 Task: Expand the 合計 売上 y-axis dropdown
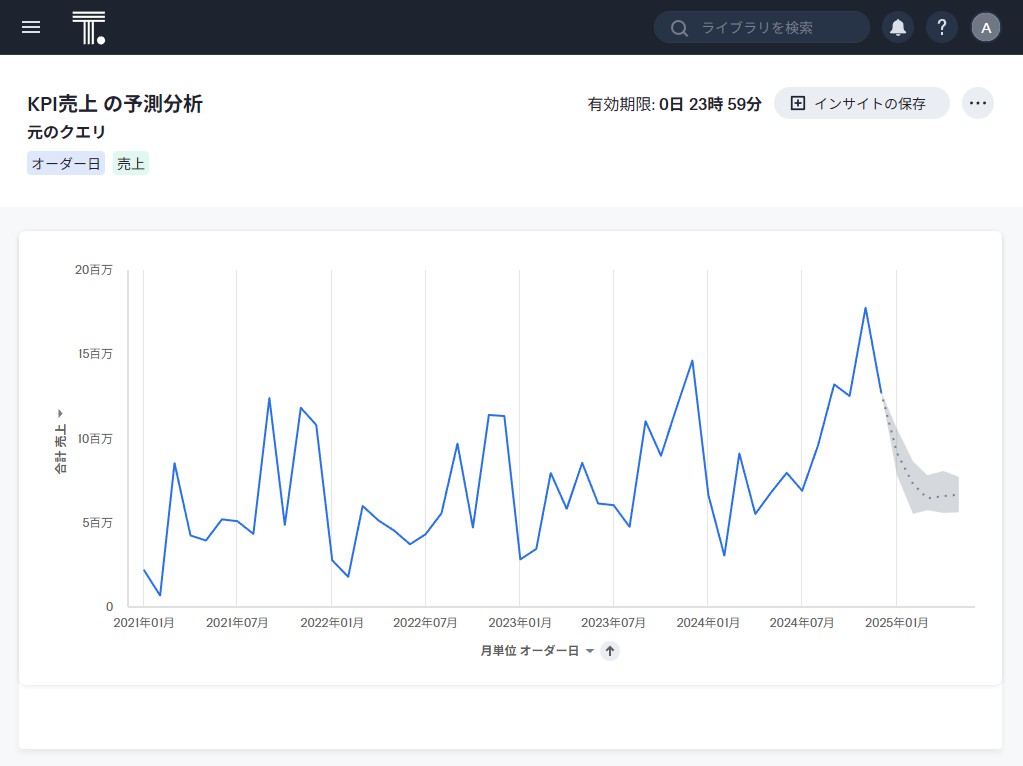pyautogui.click(x=61, y=414)
